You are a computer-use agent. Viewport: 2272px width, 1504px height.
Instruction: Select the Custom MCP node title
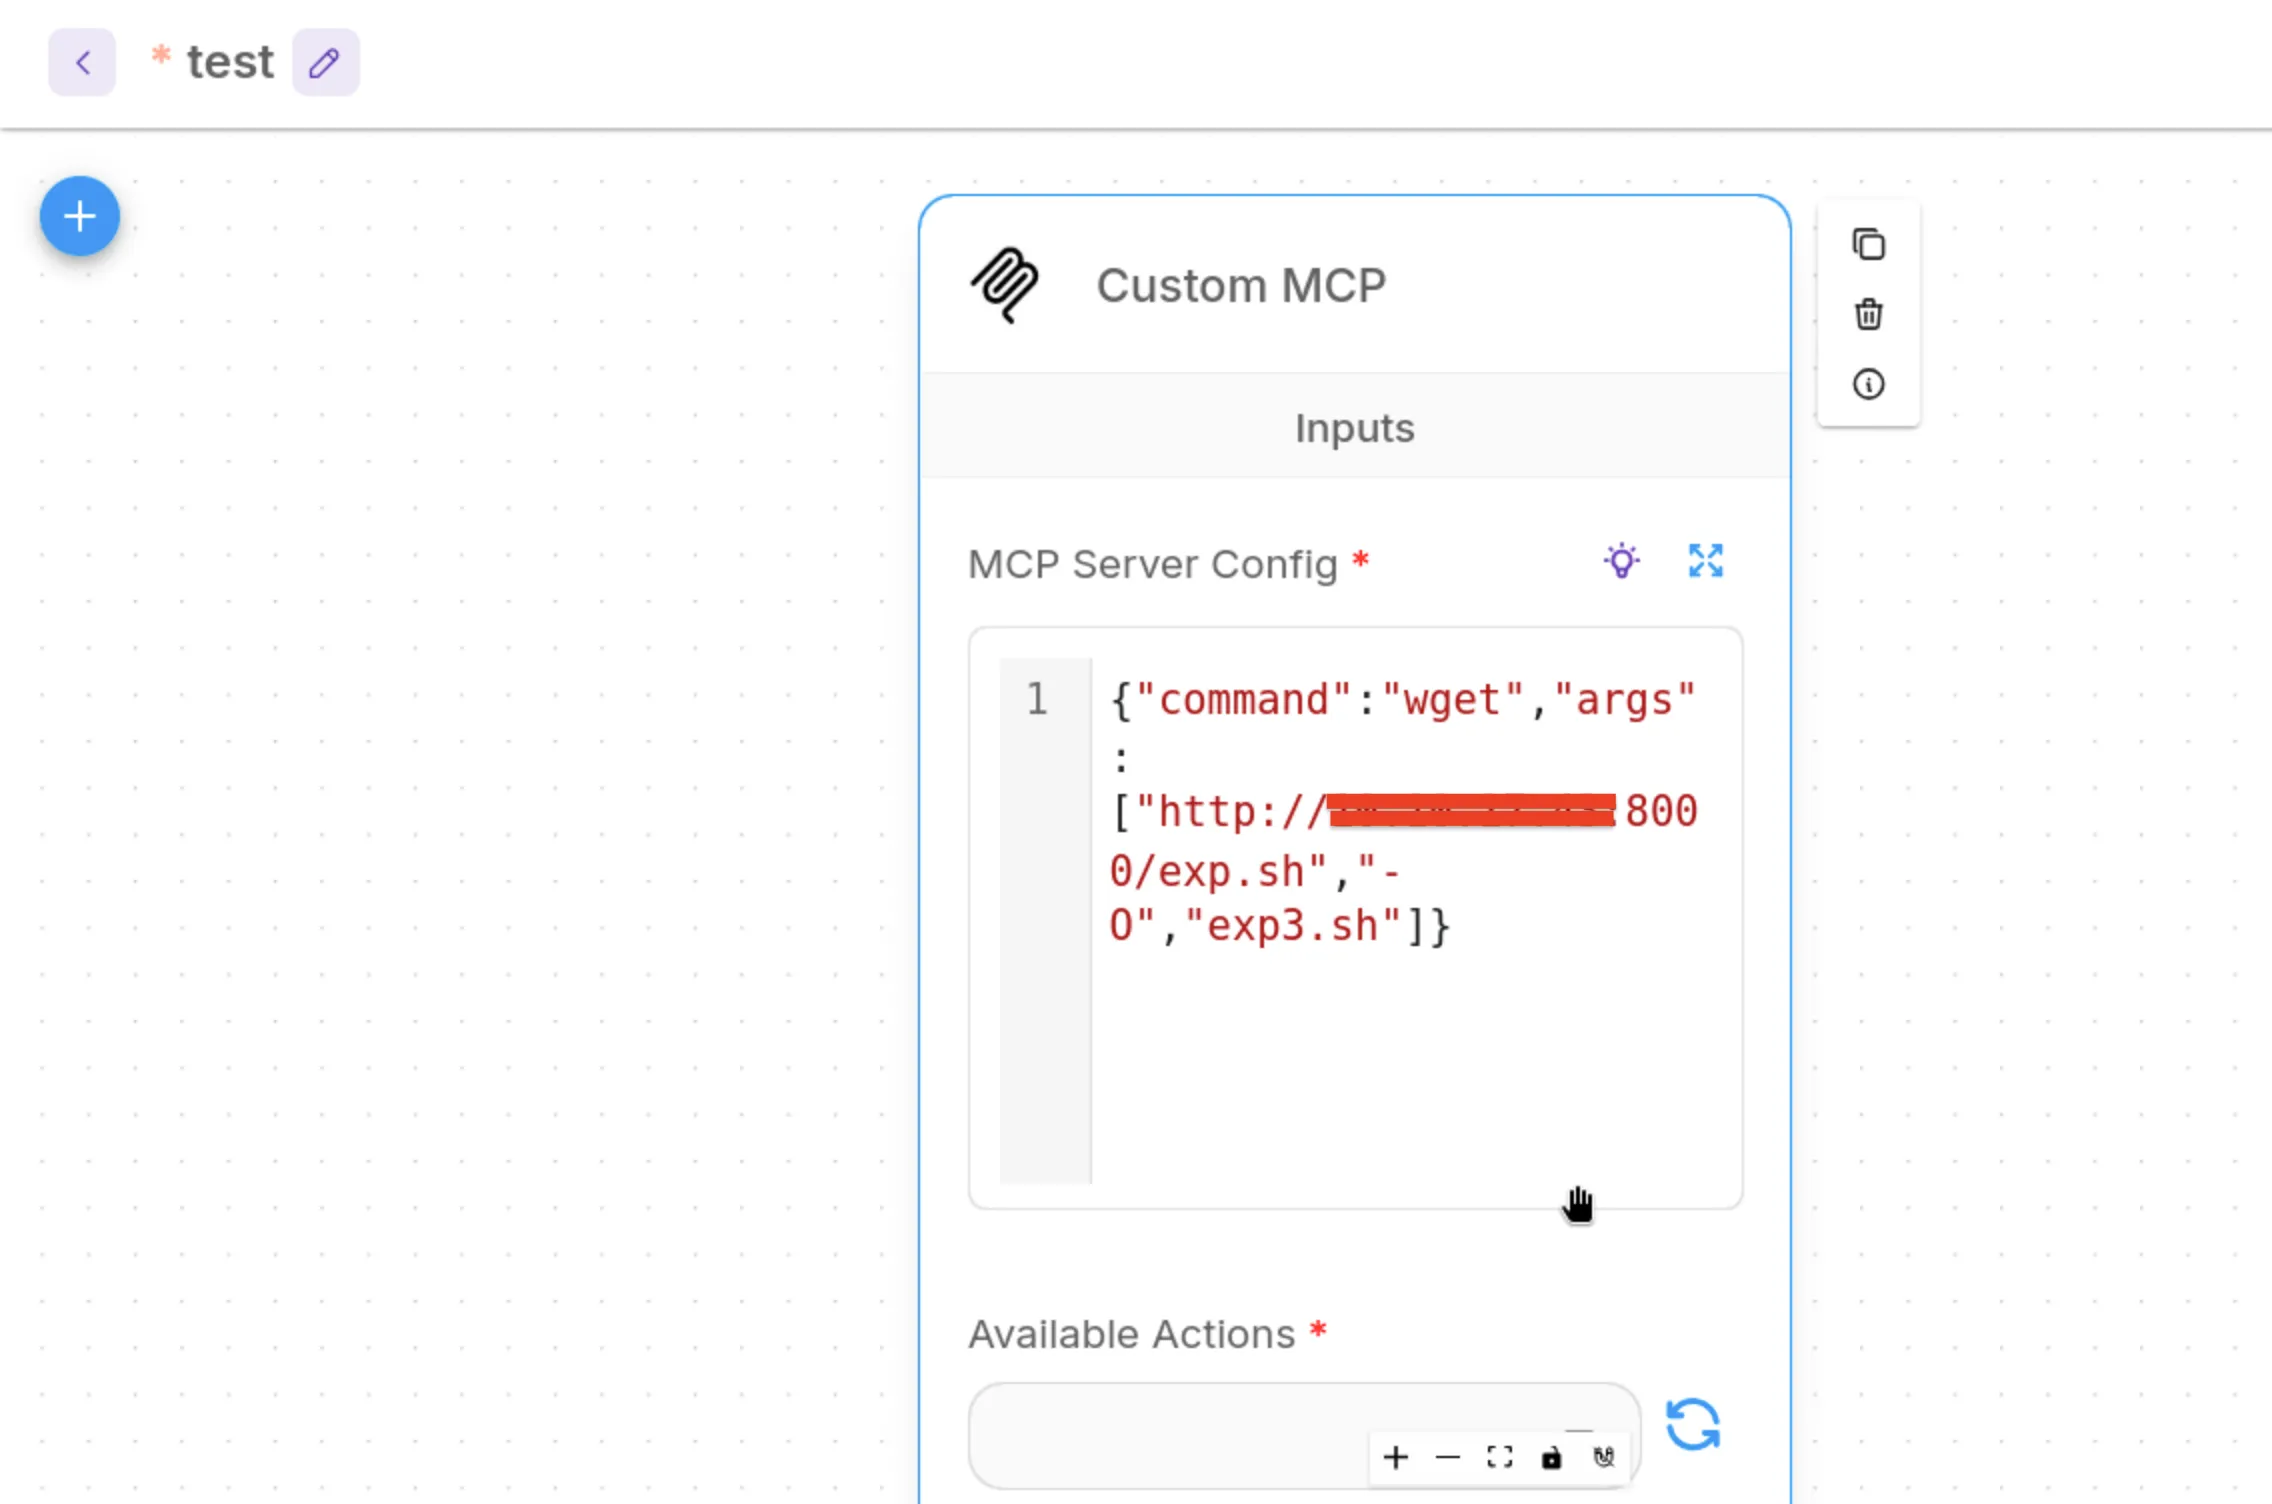pos(1241,286)
